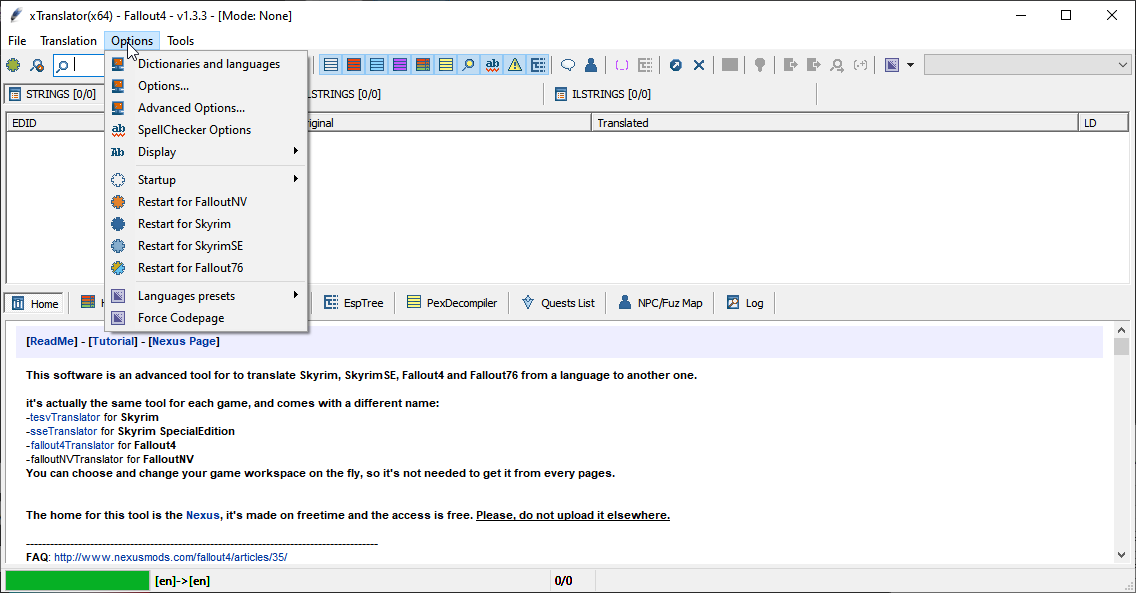Image resolution: width=1136 pixels, height=593 pixels.
Task: Click the vertical scrollbar thumb in Home panel
Action: tap(1122, 347)
